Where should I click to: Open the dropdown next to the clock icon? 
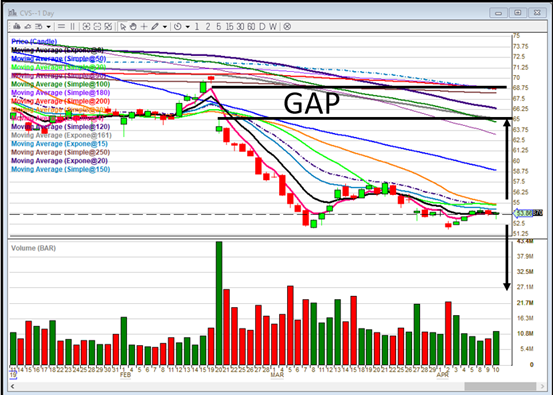188,27
